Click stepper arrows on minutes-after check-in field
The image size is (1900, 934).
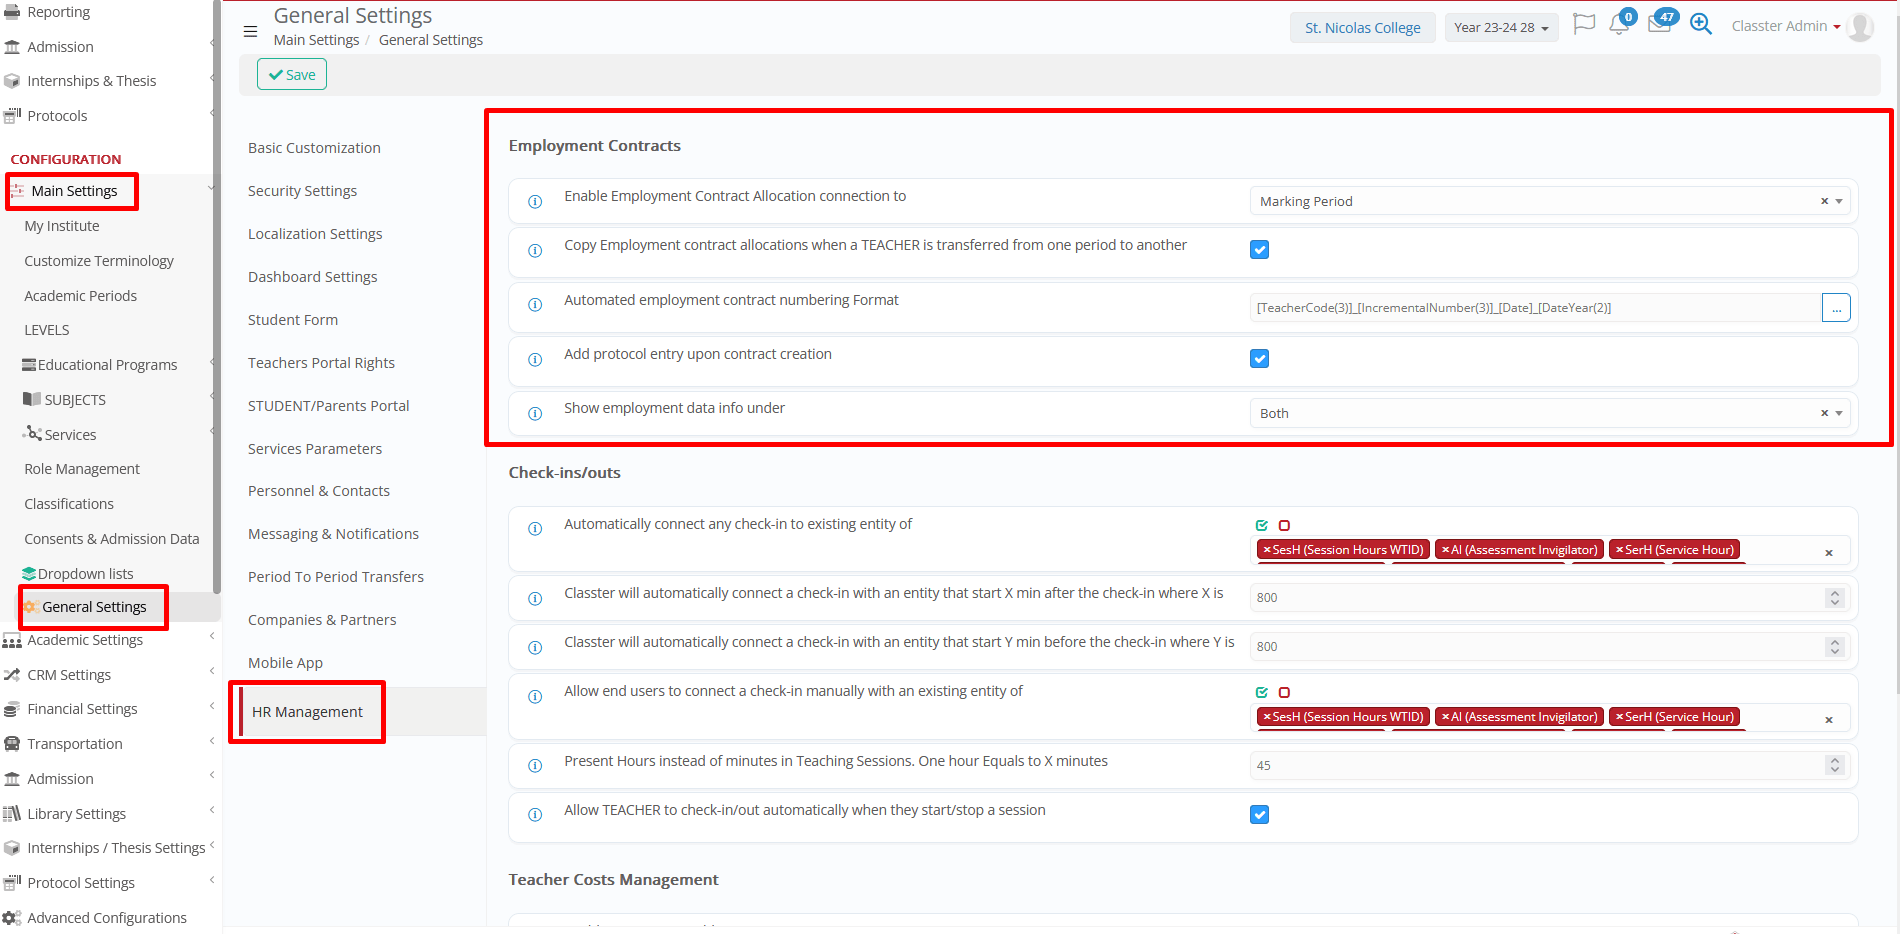pos(1834,598)
